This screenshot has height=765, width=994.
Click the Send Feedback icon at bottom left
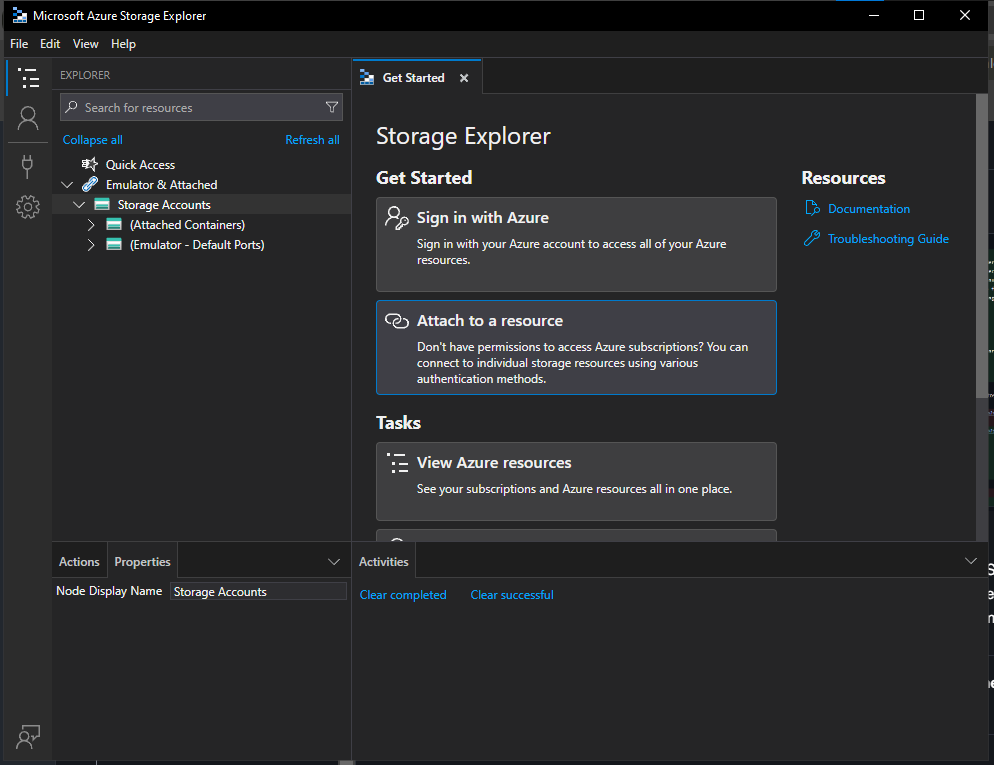(28, 737)
